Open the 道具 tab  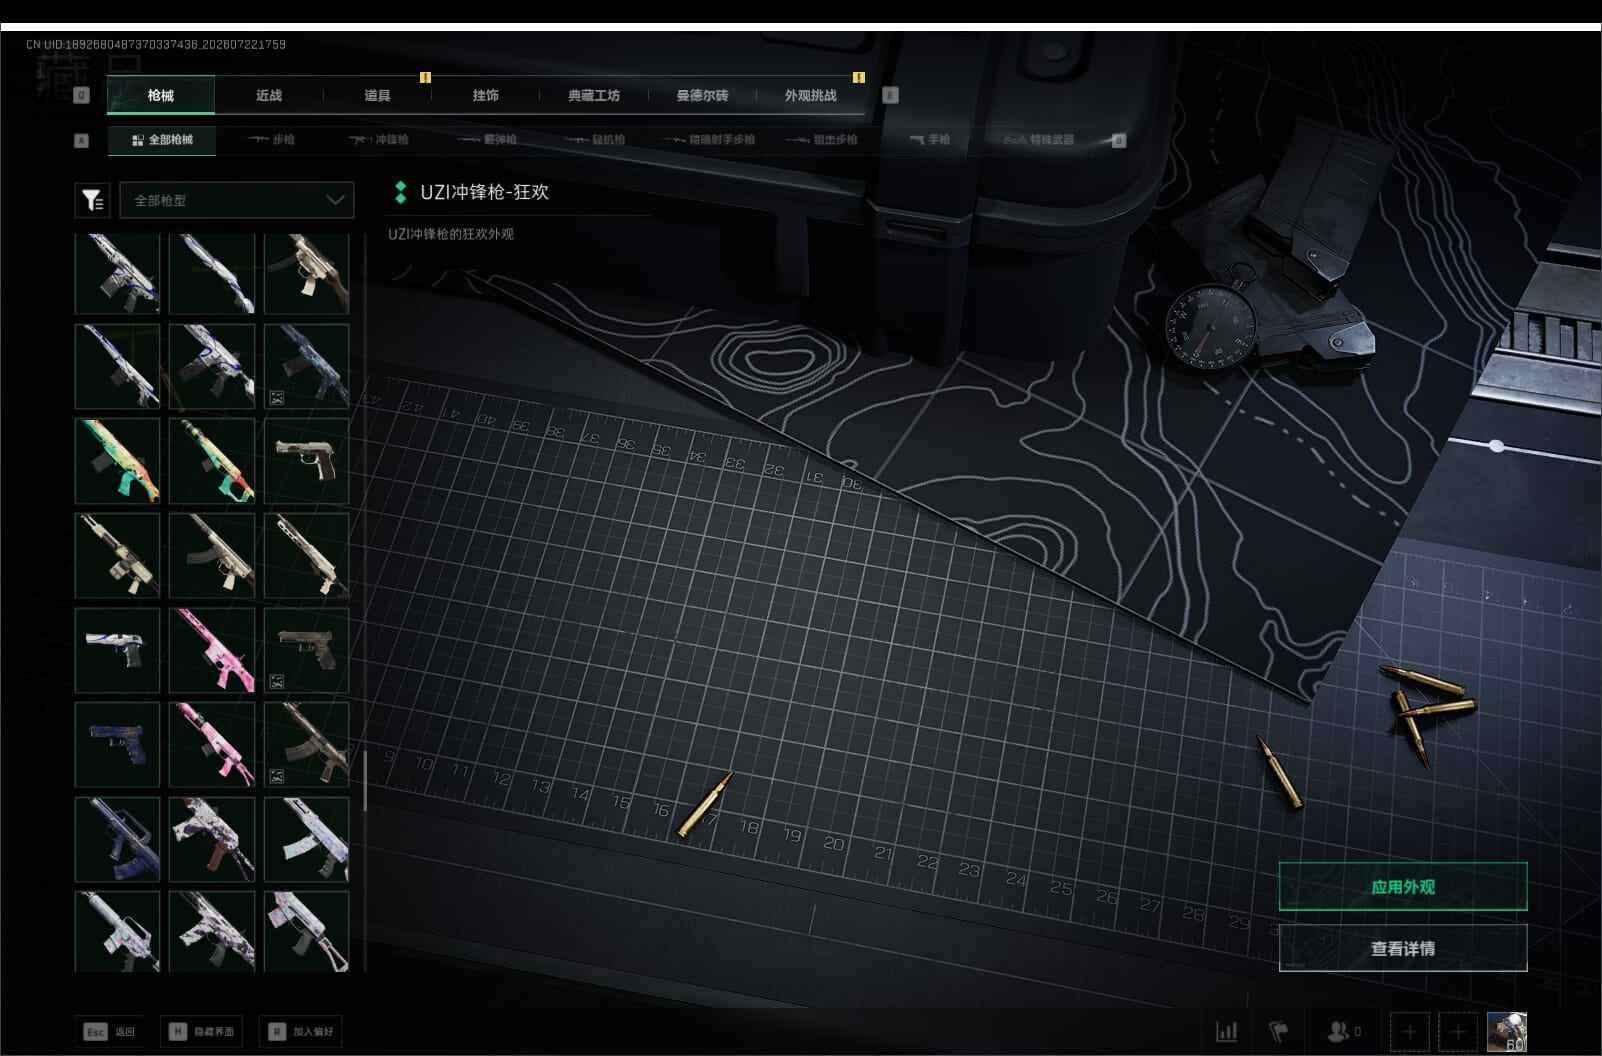coord(377,95)
